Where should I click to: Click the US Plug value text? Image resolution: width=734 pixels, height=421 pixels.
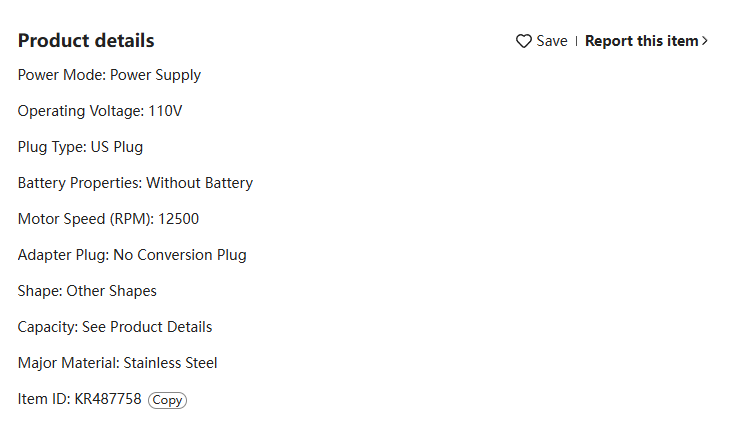pos(117,148)
